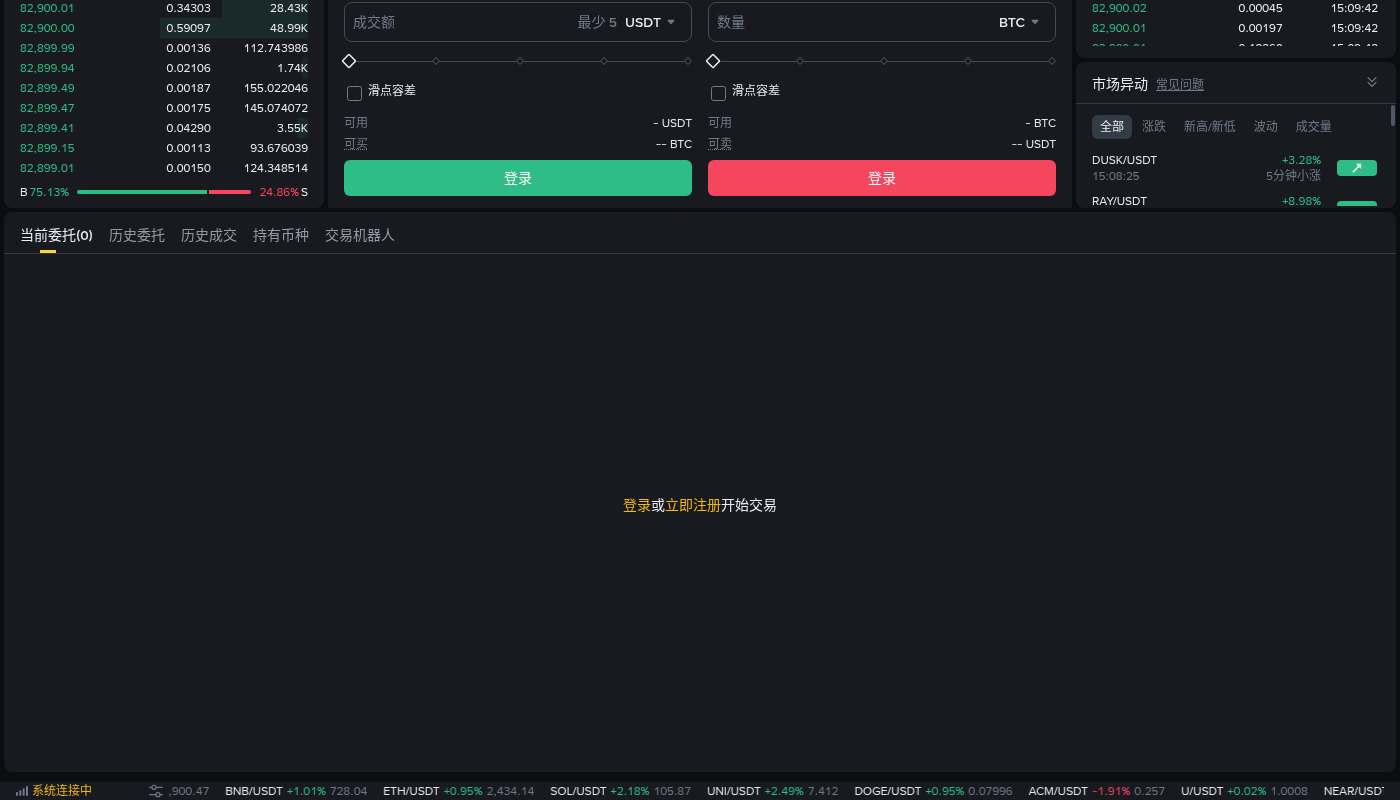Click the 可卖 label in the sell form
Image resolution: width=1400 pixels, height=800 pixels.
(720, 144)
